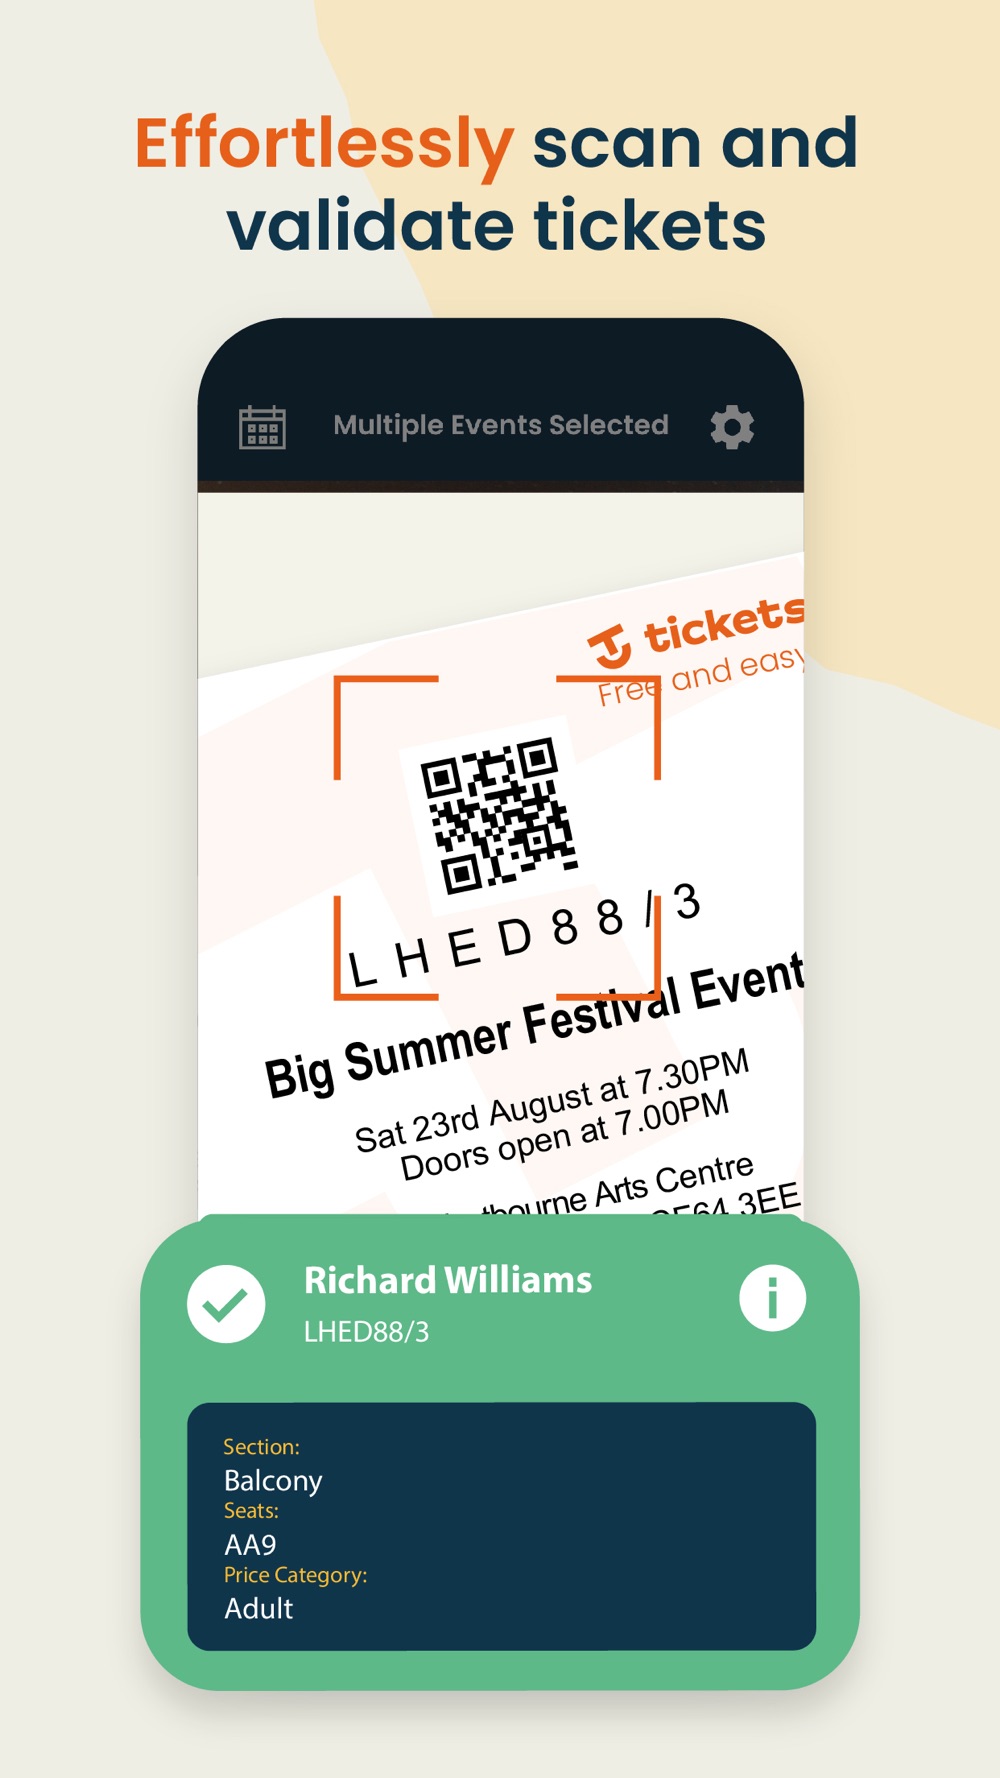Select the Multiple Events Selected title
1000x1778 pixels.
[x=501, y=425]
